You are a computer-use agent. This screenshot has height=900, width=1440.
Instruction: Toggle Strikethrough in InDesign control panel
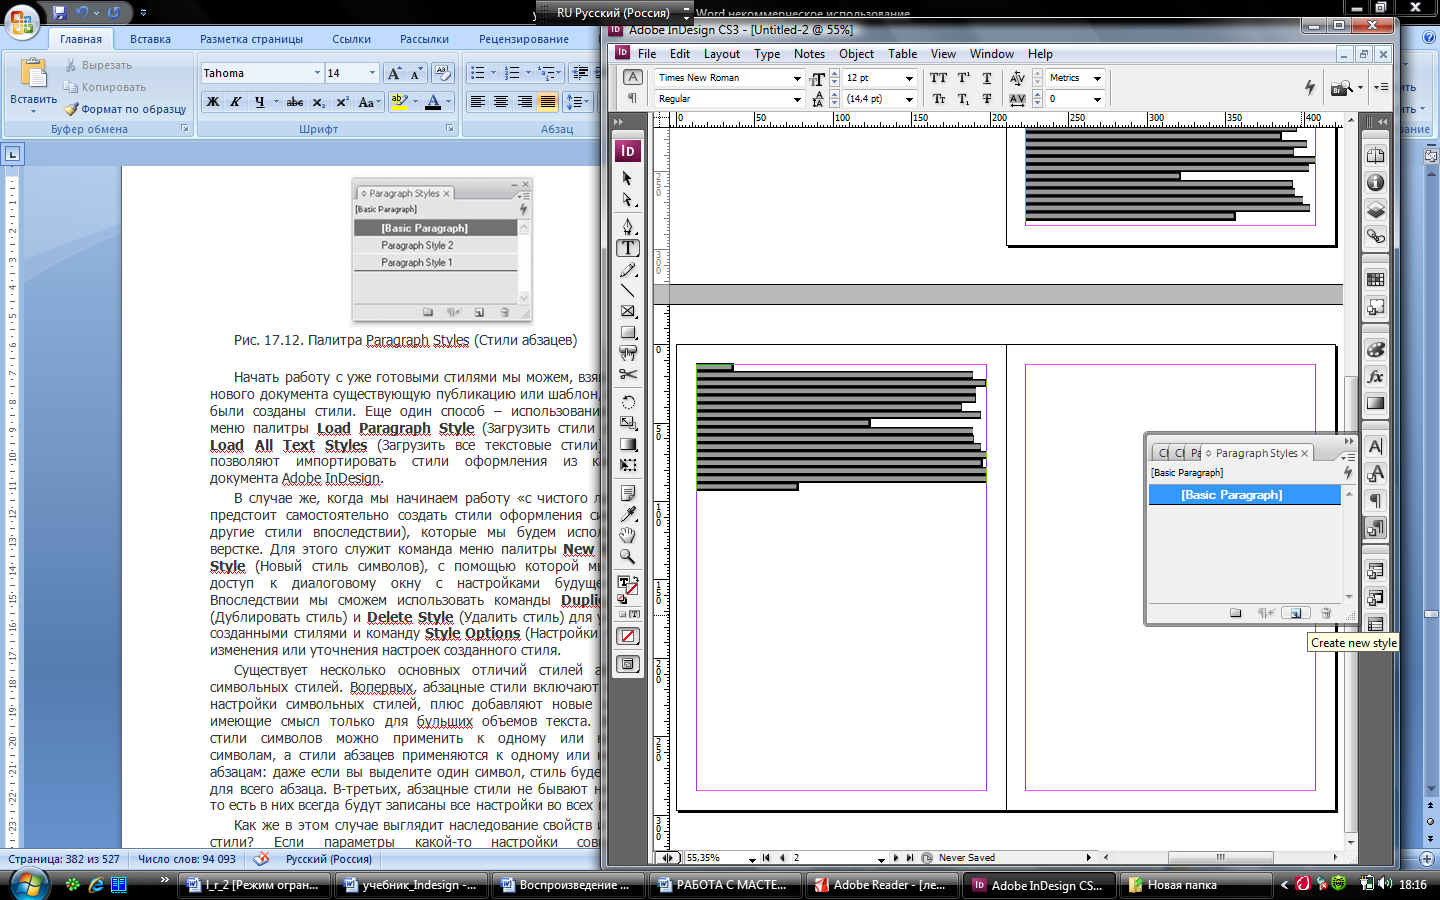[987, 99]
